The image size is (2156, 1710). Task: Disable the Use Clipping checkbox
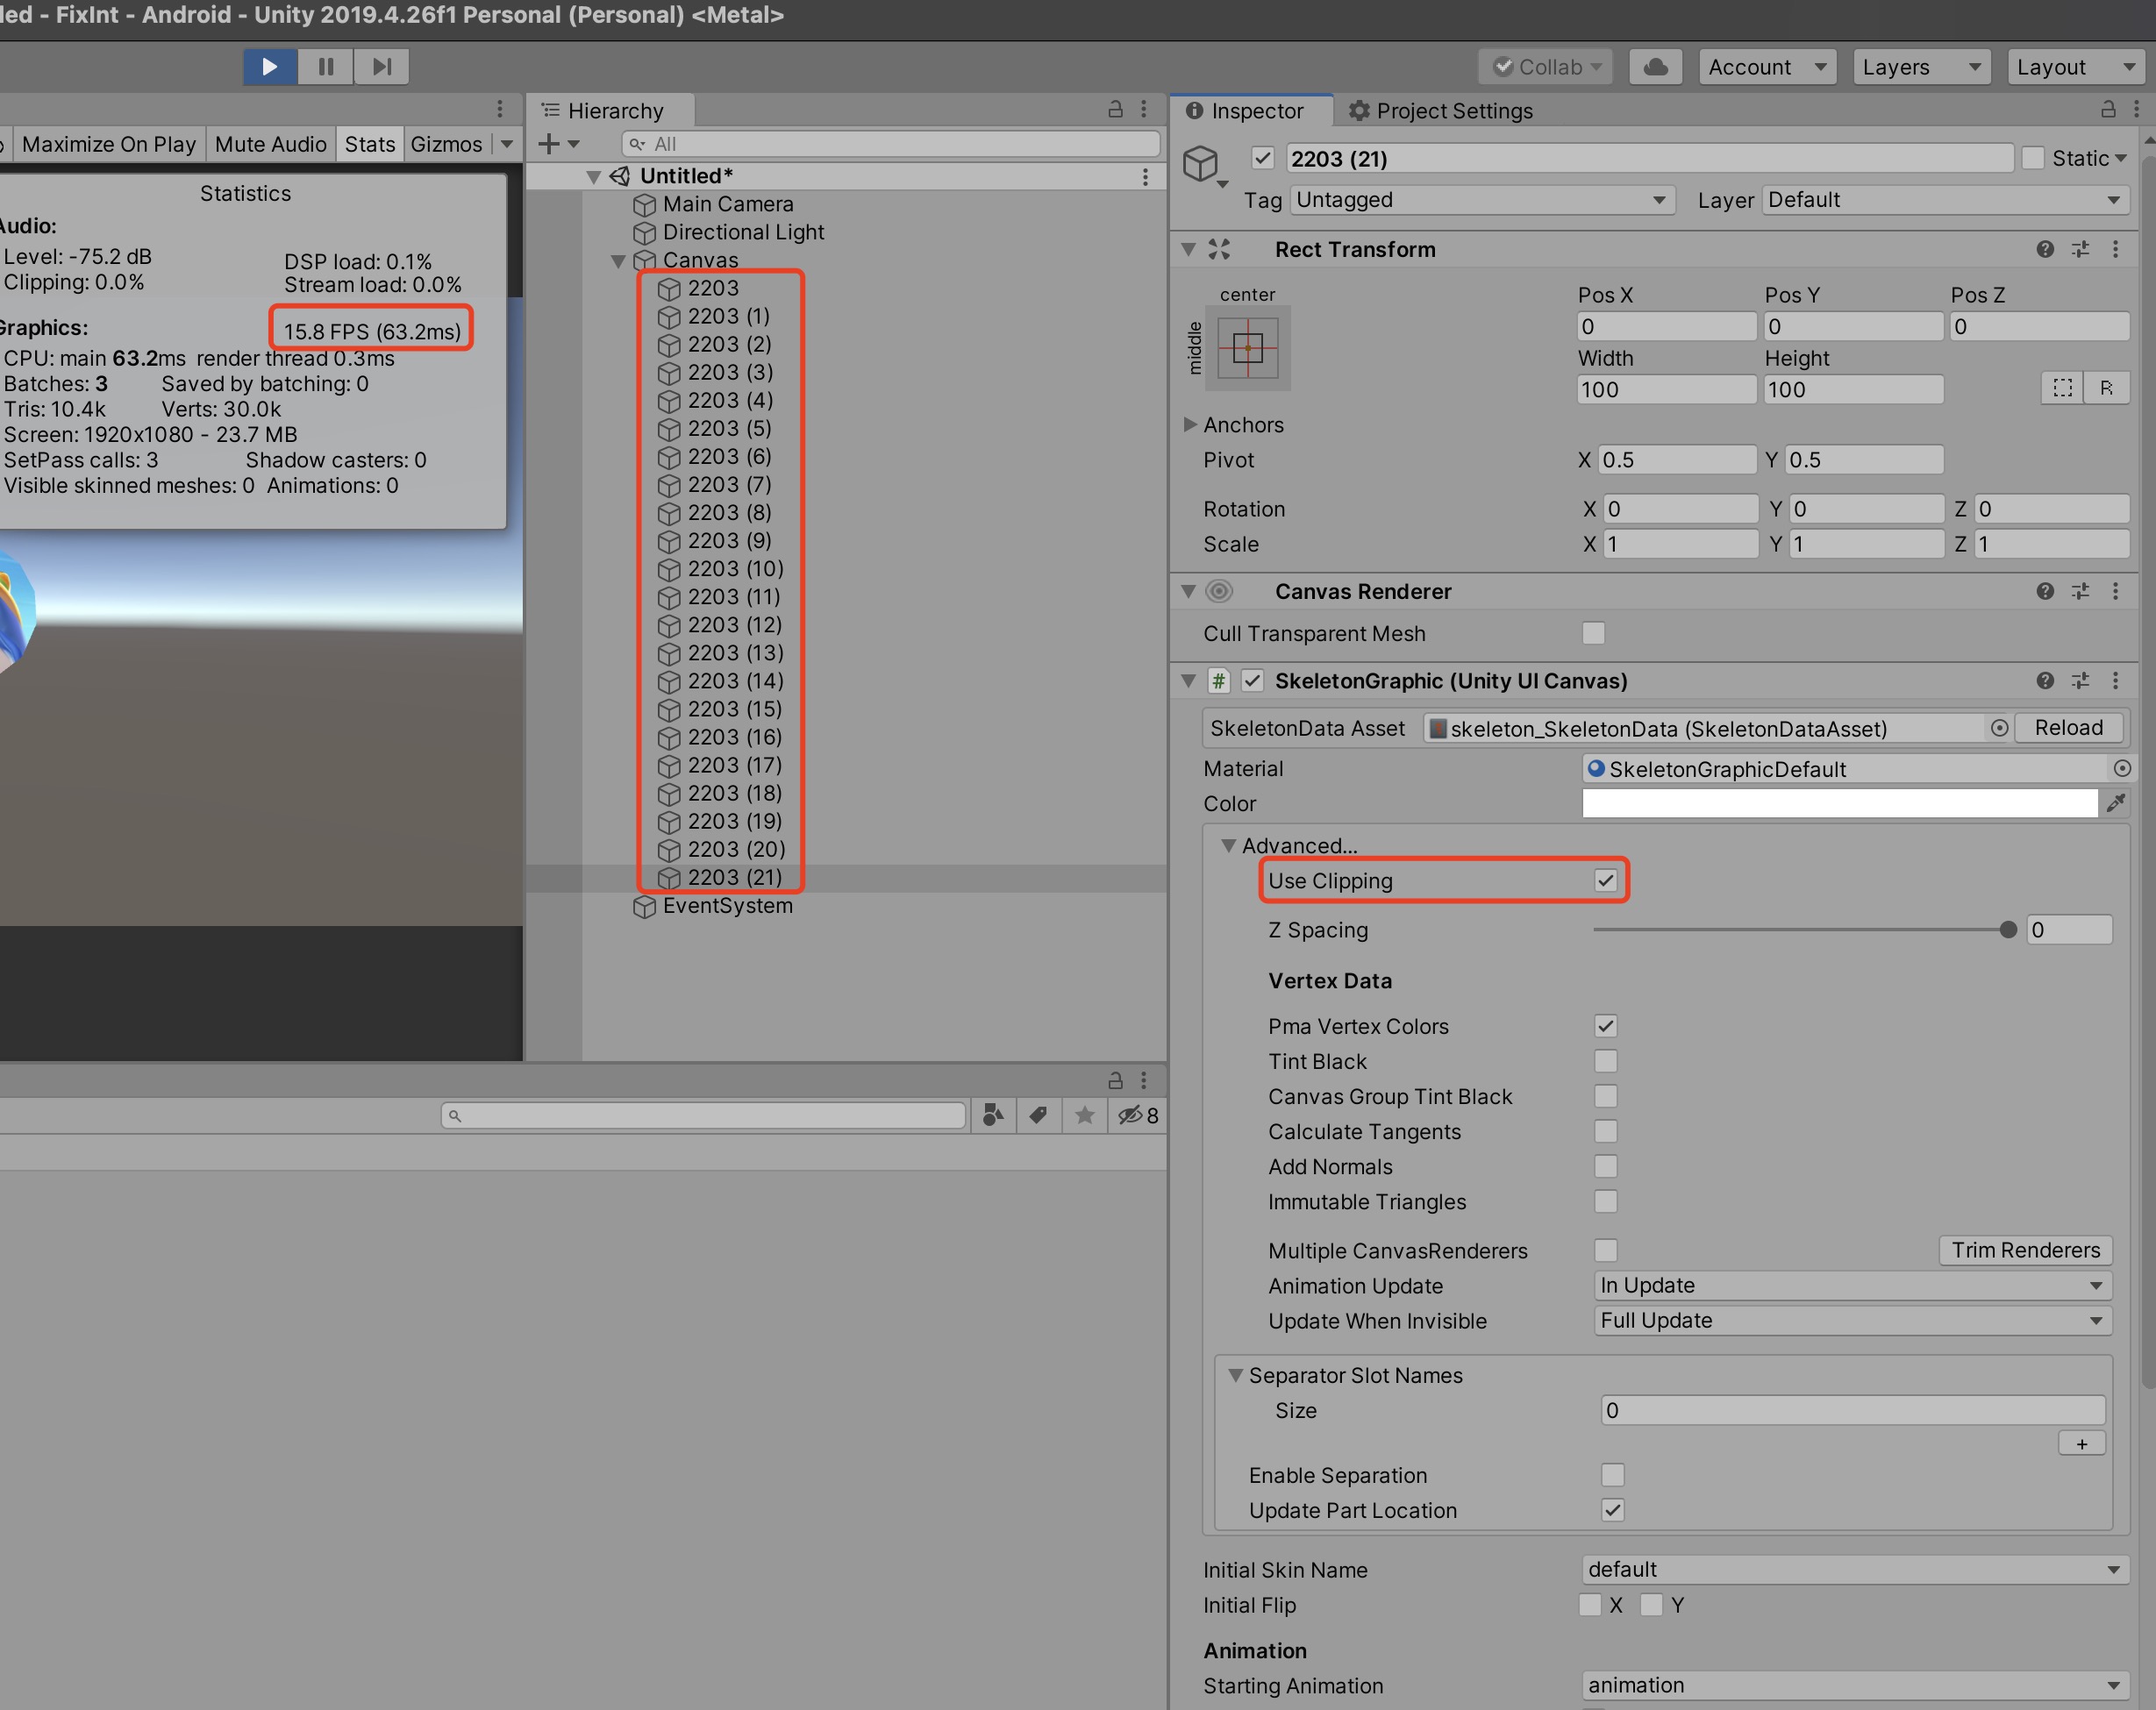click(1606, 881)
